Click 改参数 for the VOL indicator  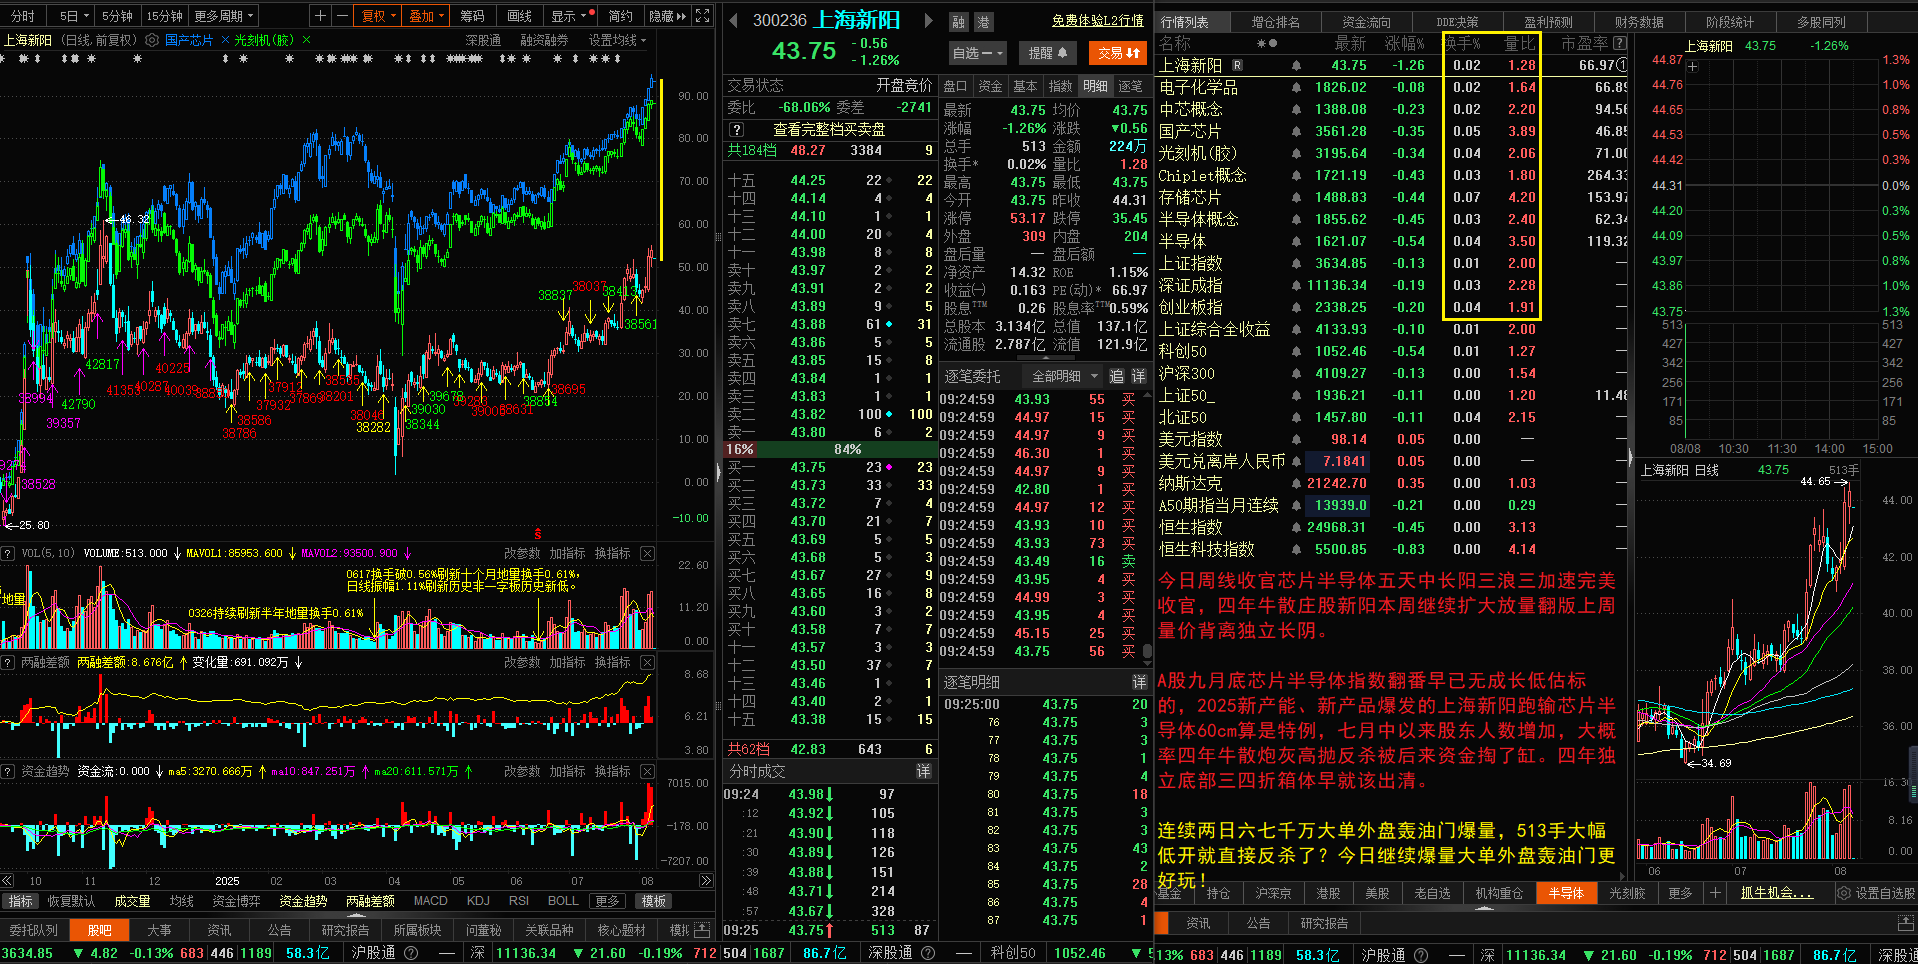click(522, 553)
